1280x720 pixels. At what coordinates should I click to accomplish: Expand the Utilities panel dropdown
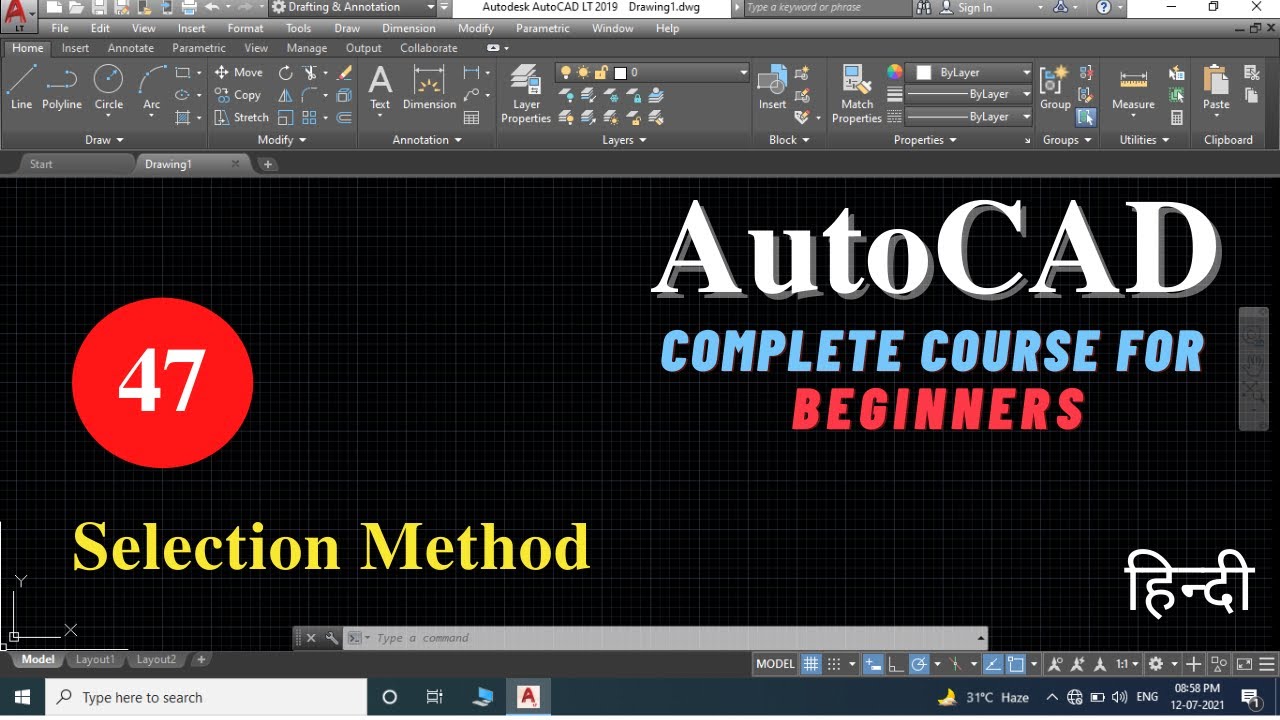click(x=1144, y=140)
